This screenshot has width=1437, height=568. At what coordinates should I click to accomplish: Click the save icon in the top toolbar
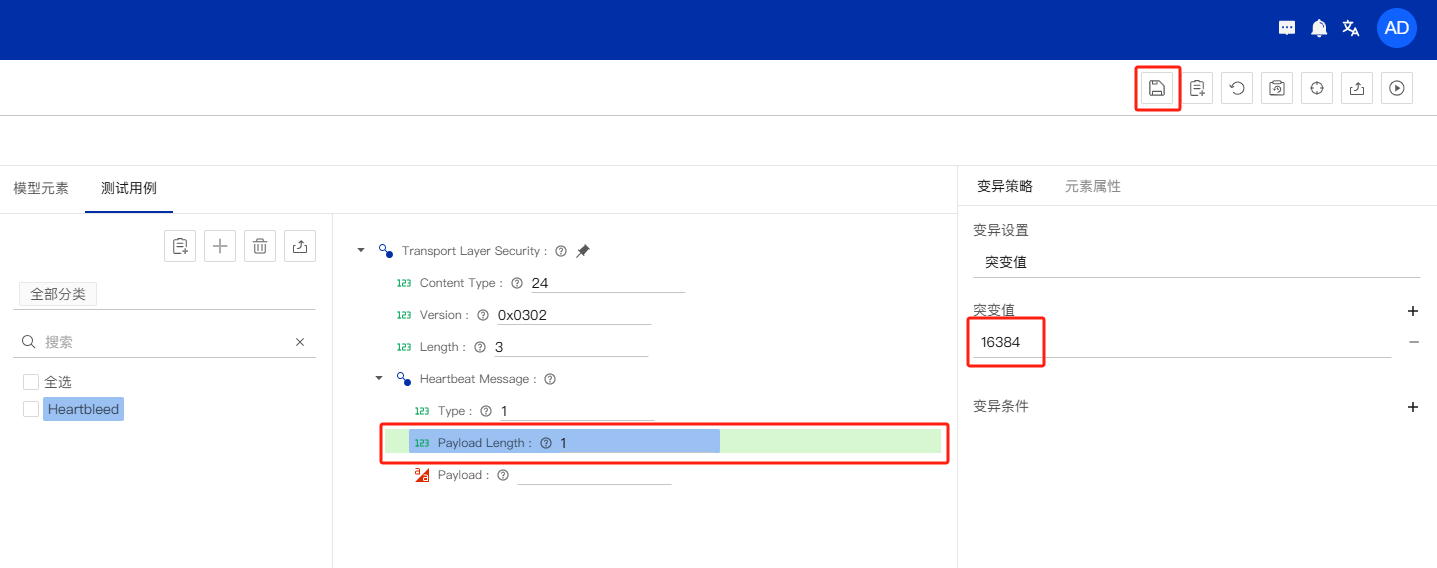point(1157,88)
